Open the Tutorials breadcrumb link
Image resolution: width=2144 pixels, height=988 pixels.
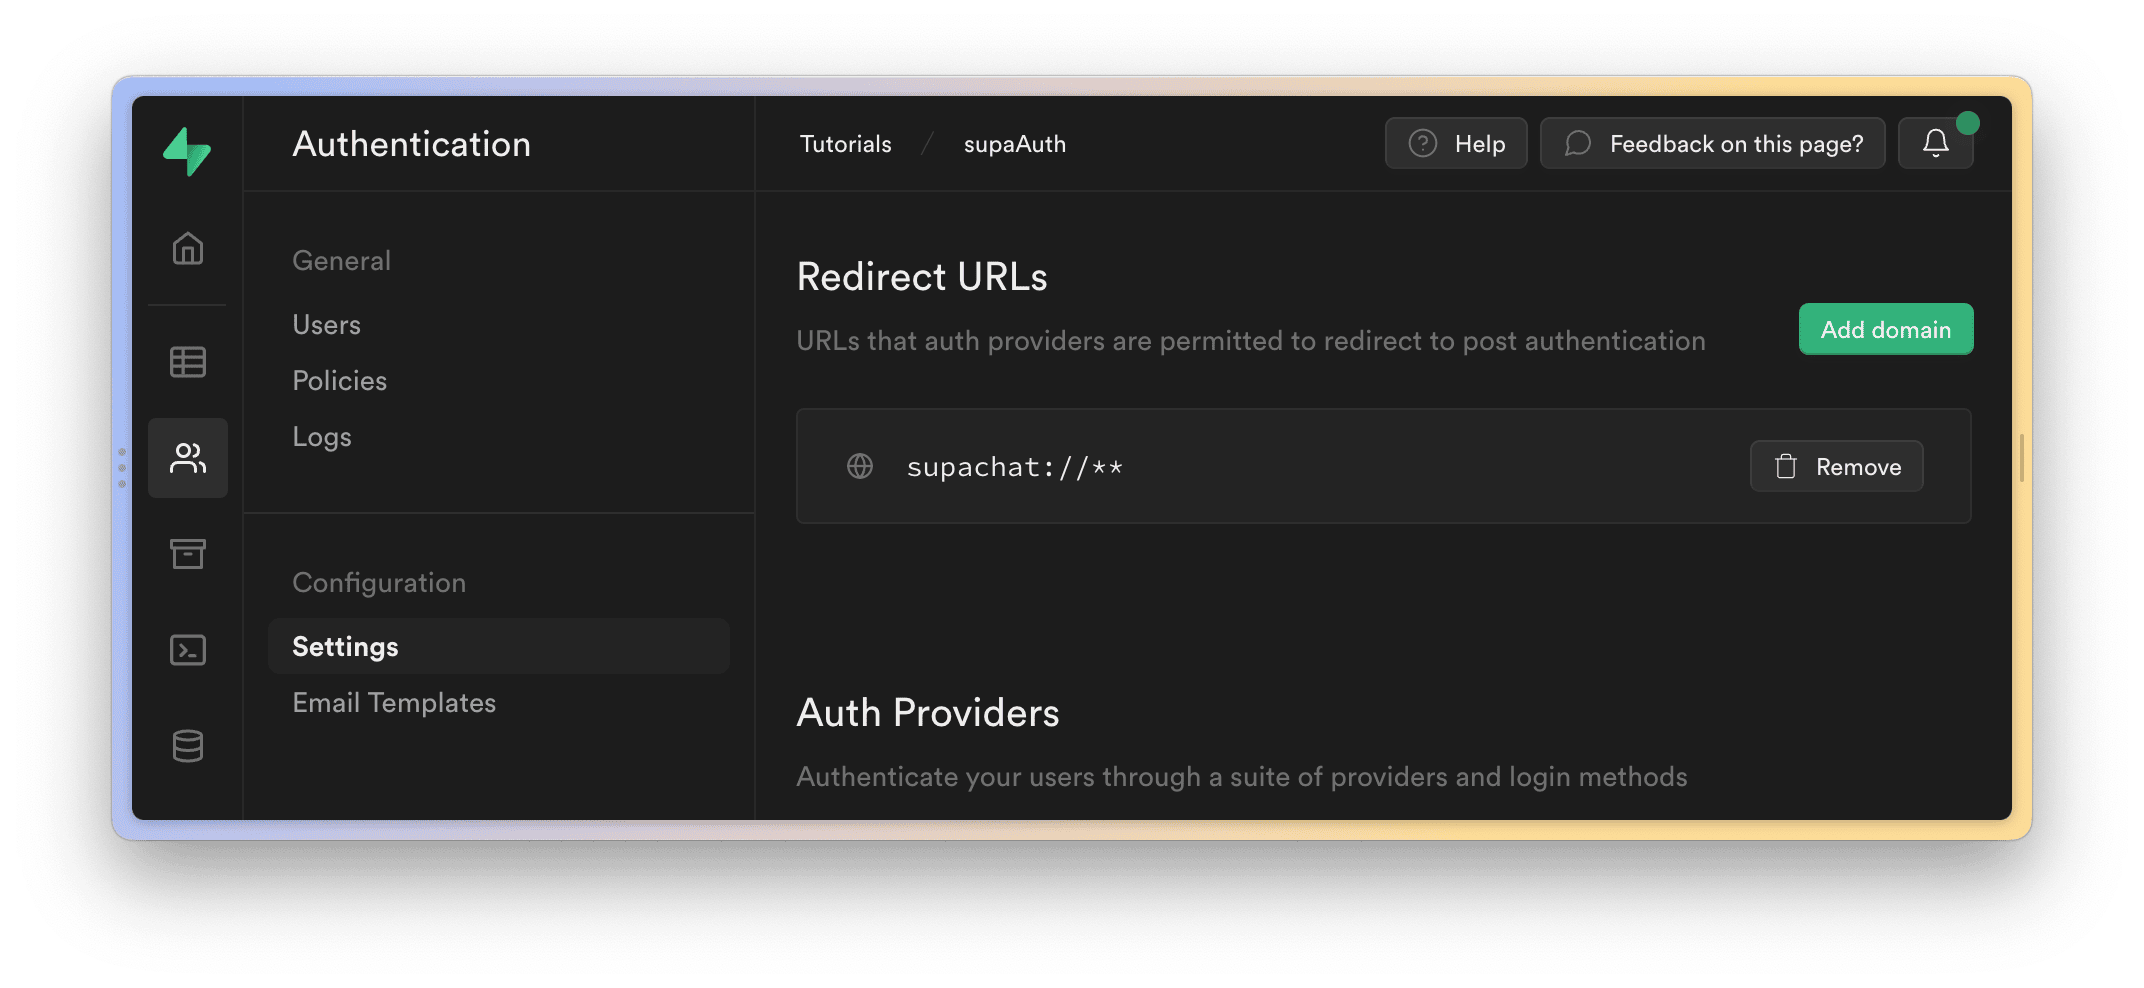pos(845,143)
